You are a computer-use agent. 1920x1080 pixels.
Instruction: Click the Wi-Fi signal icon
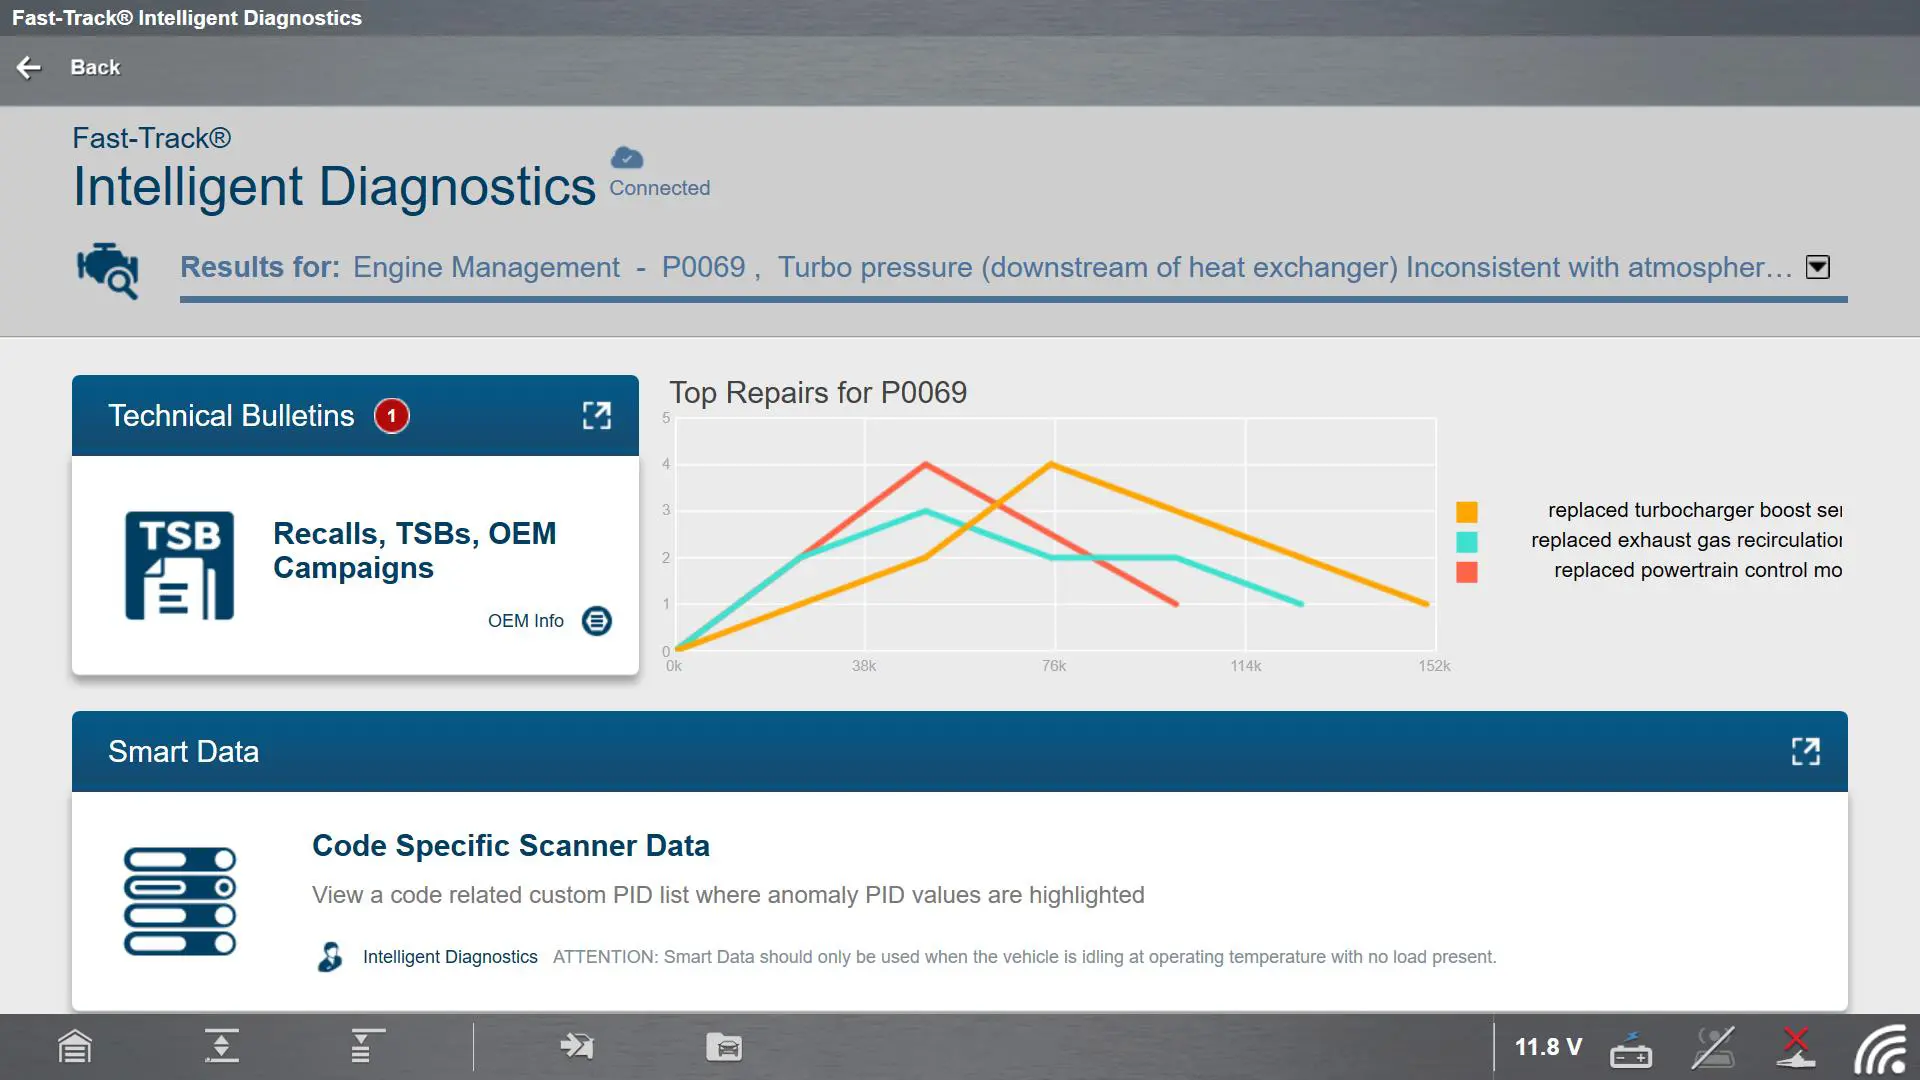(x=1881, y=1049)
